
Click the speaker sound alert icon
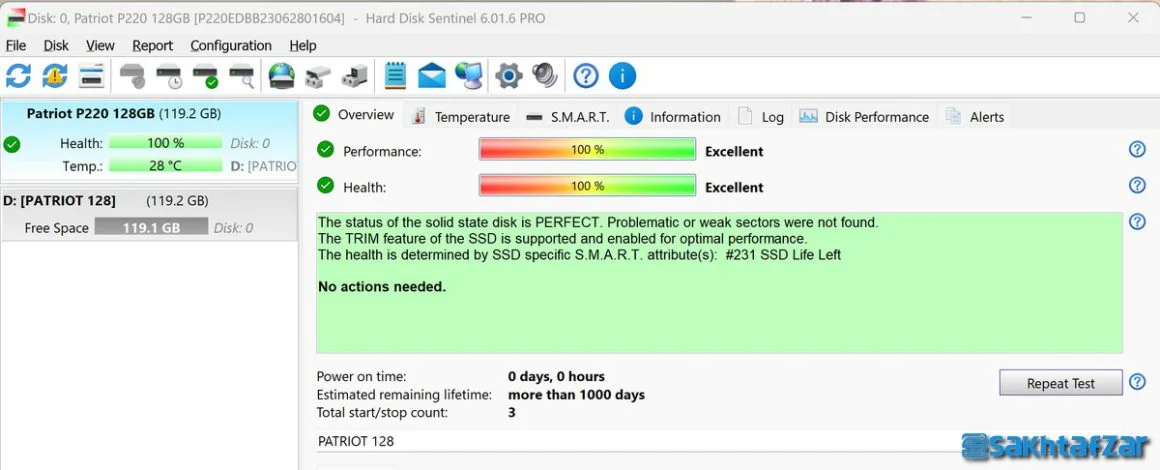545,75
